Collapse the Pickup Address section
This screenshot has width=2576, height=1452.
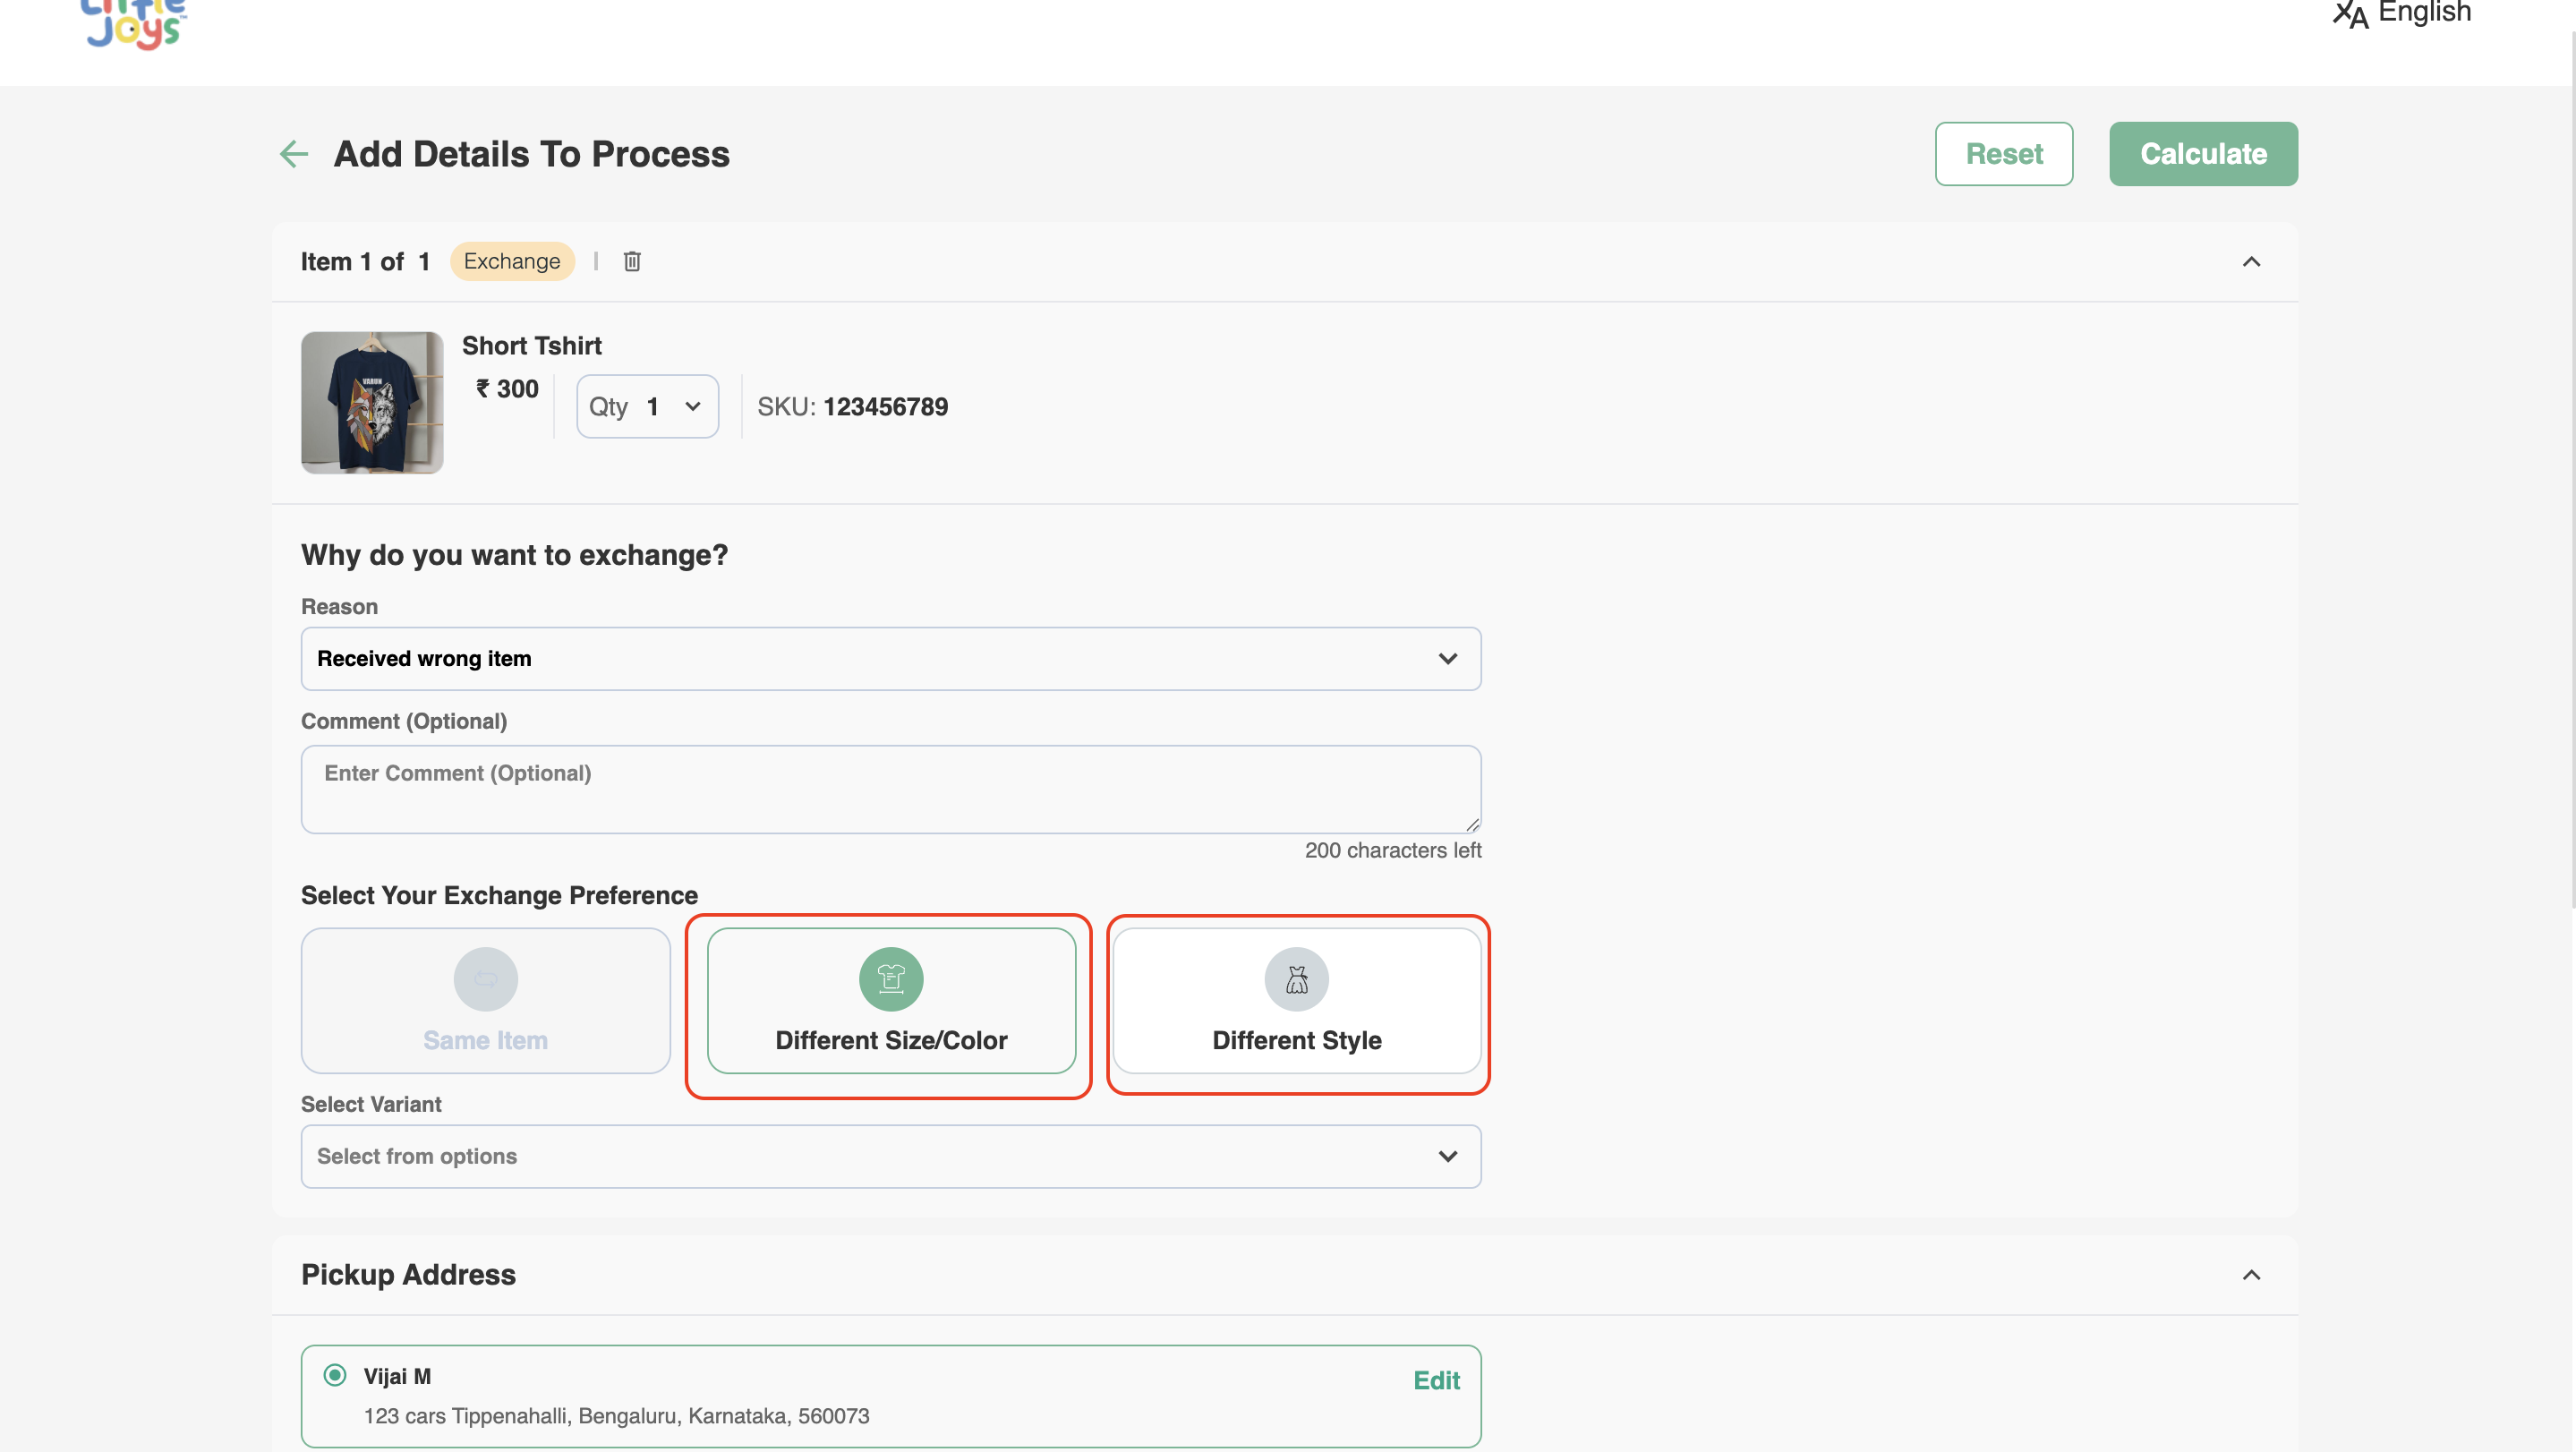[2250, 1274]
